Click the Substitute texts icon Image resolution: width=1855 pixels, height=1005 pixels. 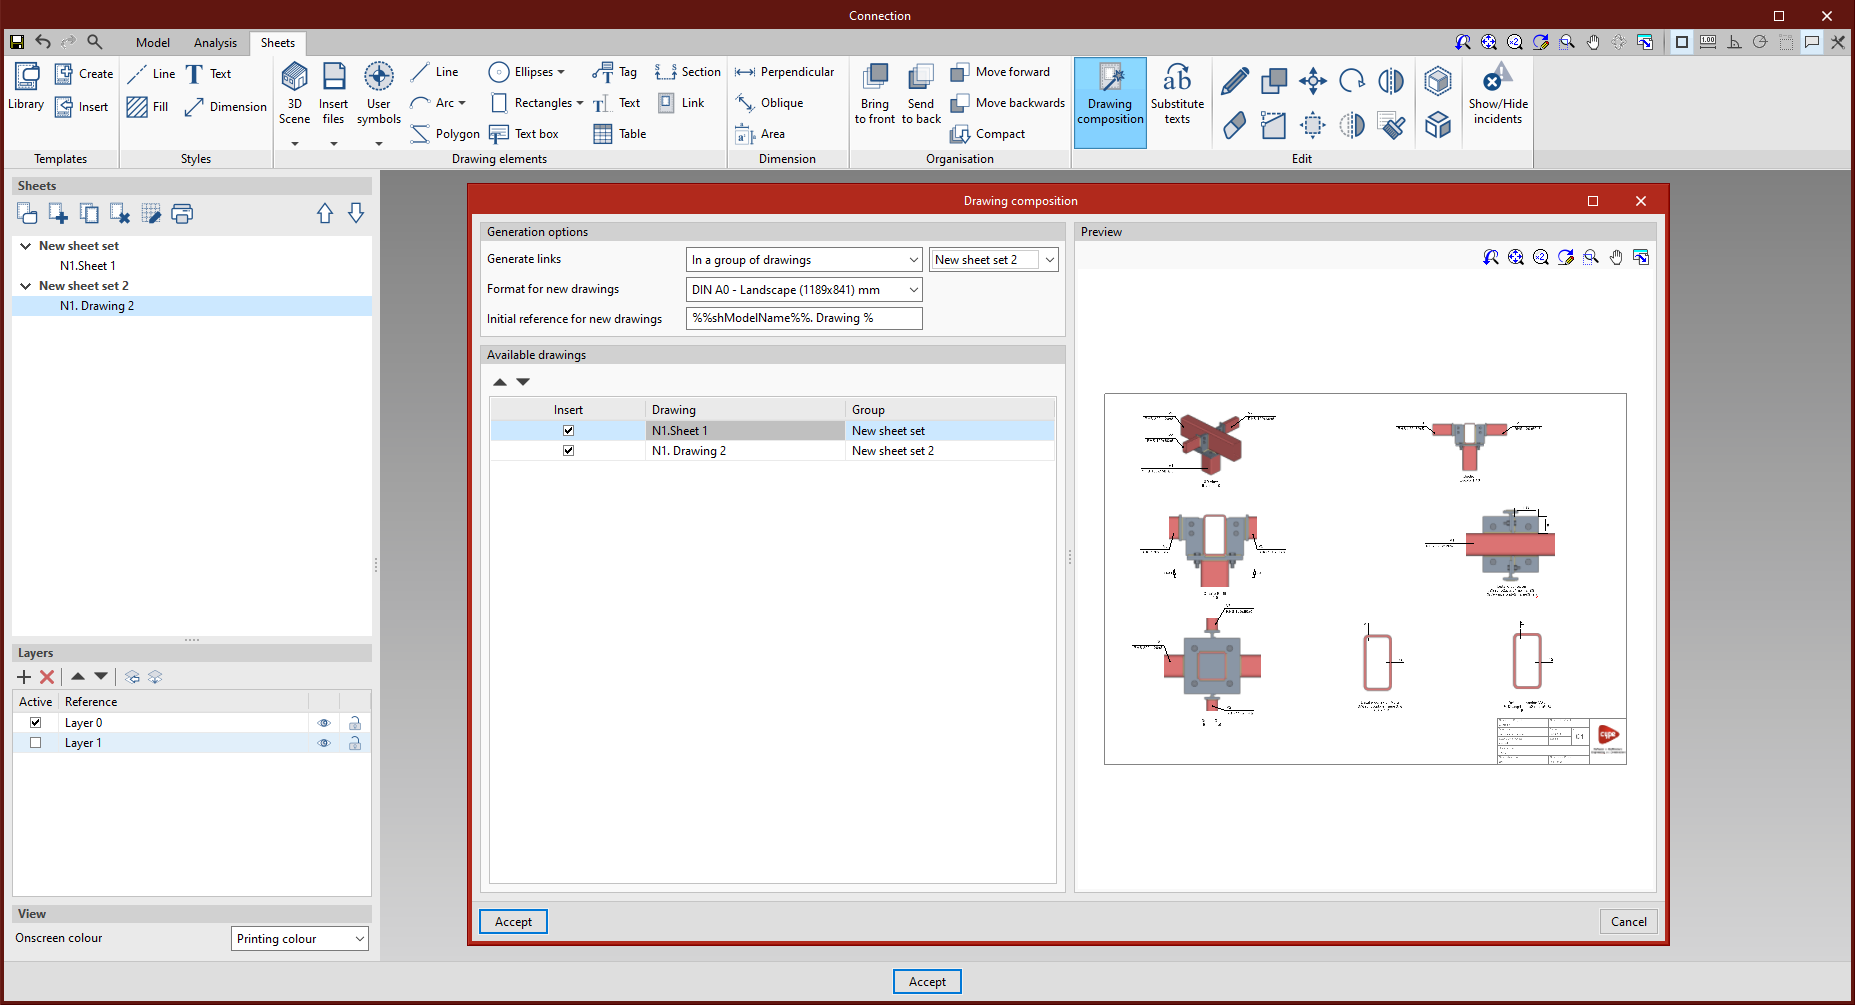coord(1177,80)
